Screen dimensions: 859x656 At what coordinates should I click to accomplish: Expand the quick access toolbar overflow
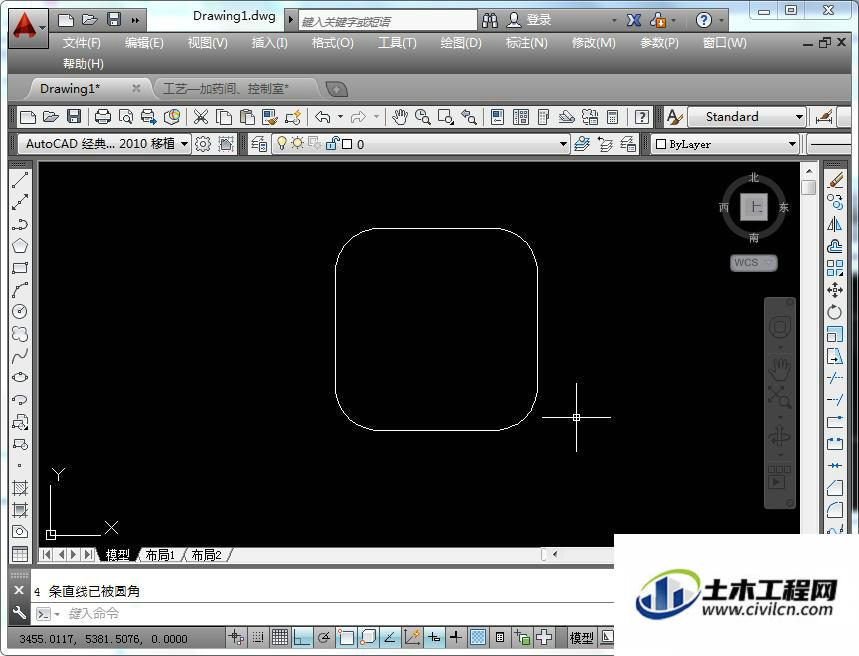coord(135,21)
